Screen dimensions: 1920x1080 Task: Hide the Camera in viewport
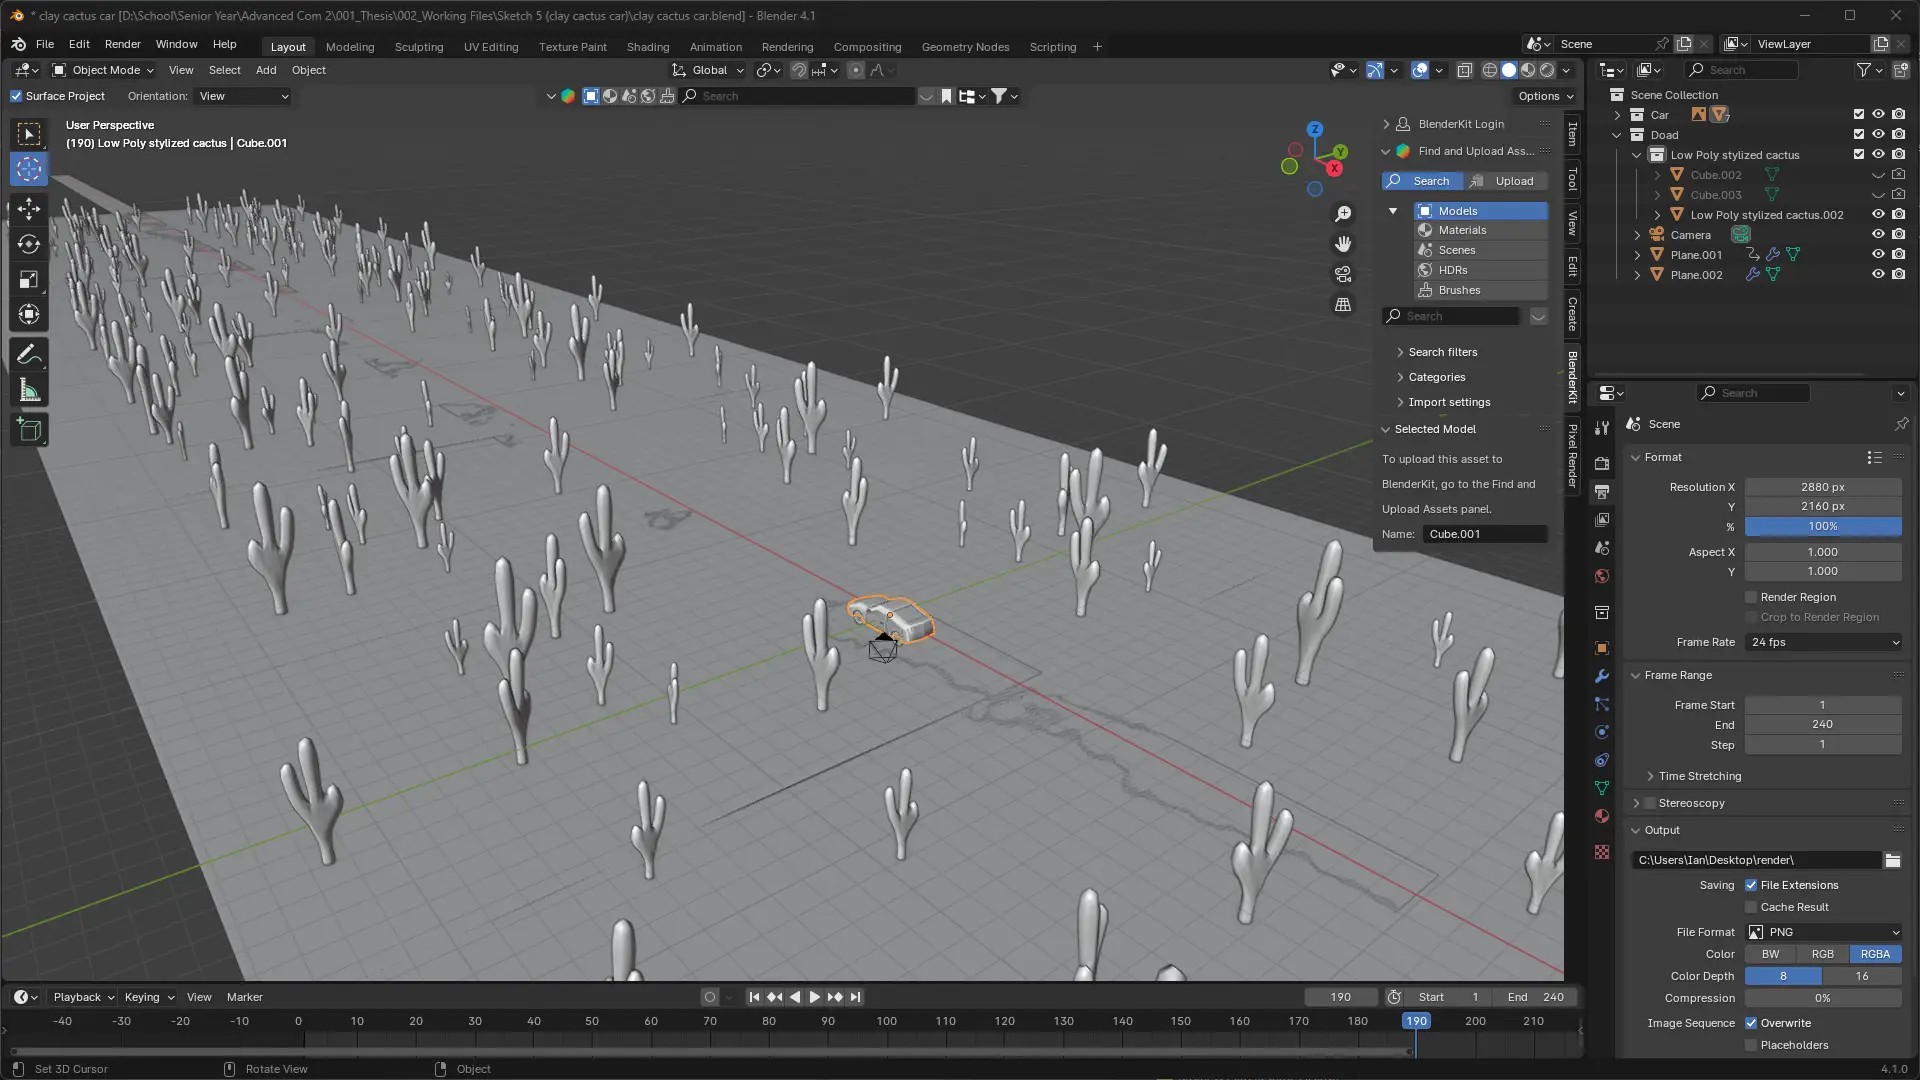[x=1878, y=235]
